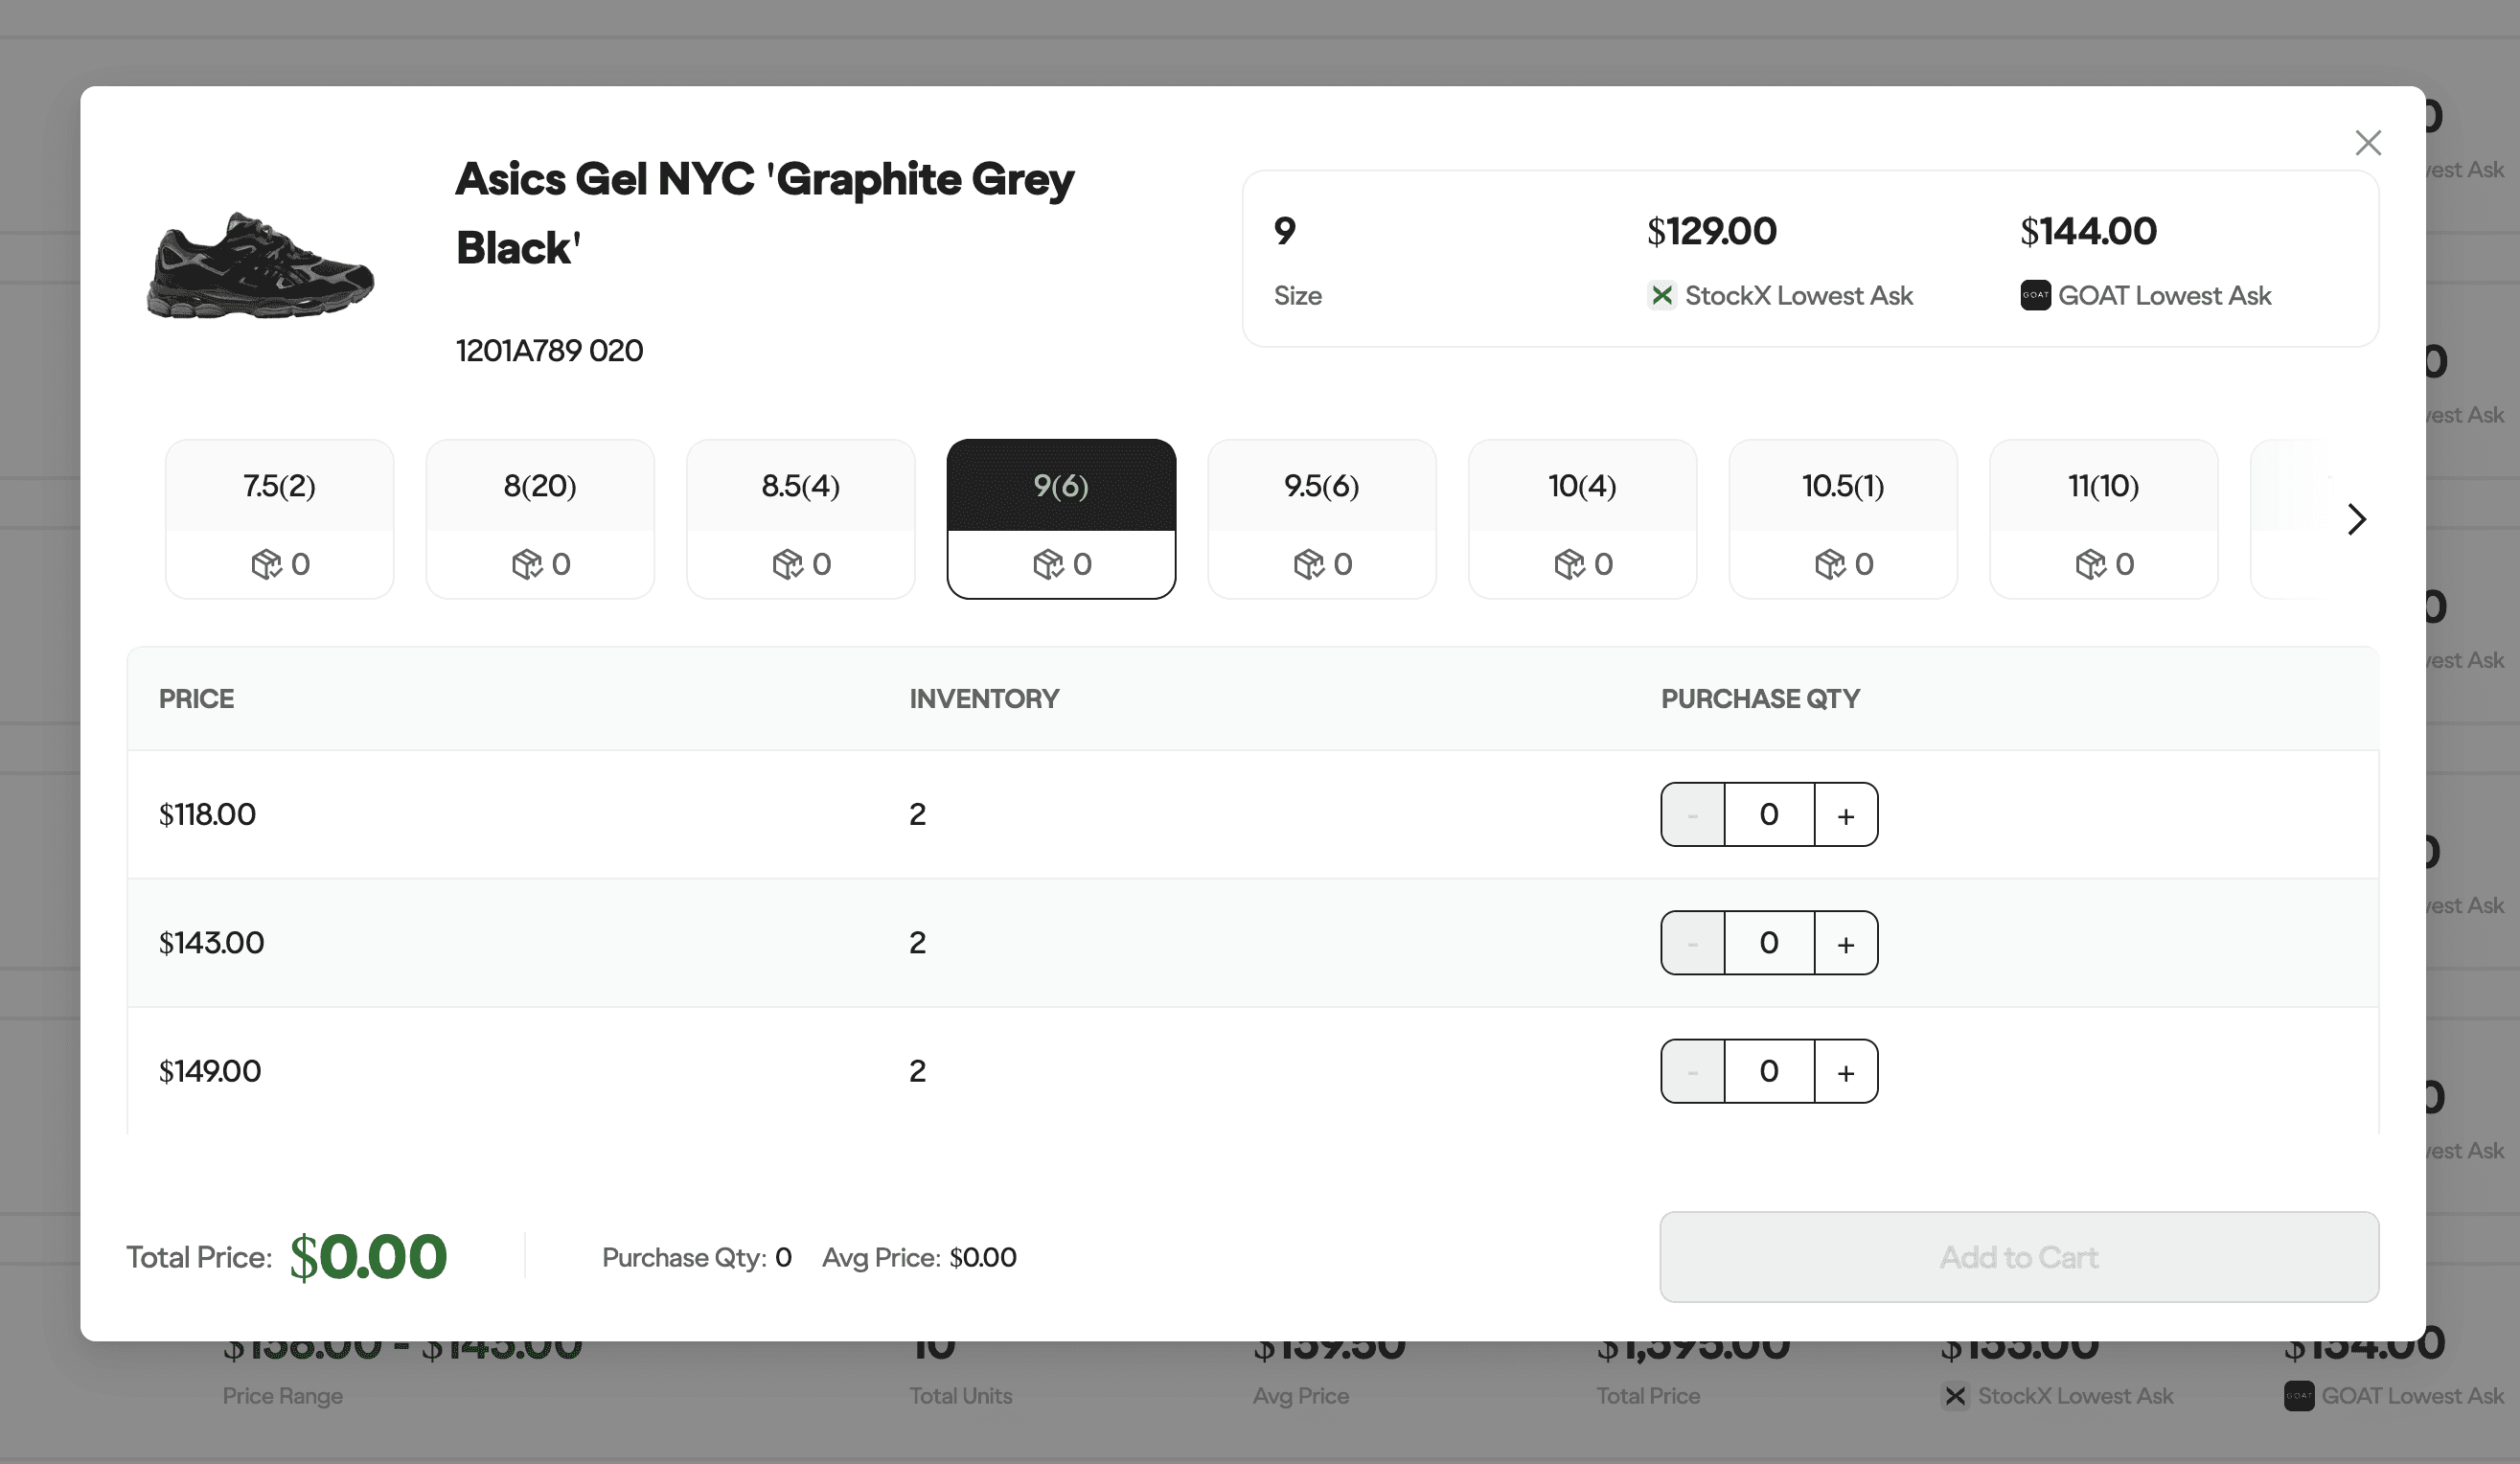Click box icon under size 7.5
This screenshot has height=1464, width=2520.
point(266,564)
